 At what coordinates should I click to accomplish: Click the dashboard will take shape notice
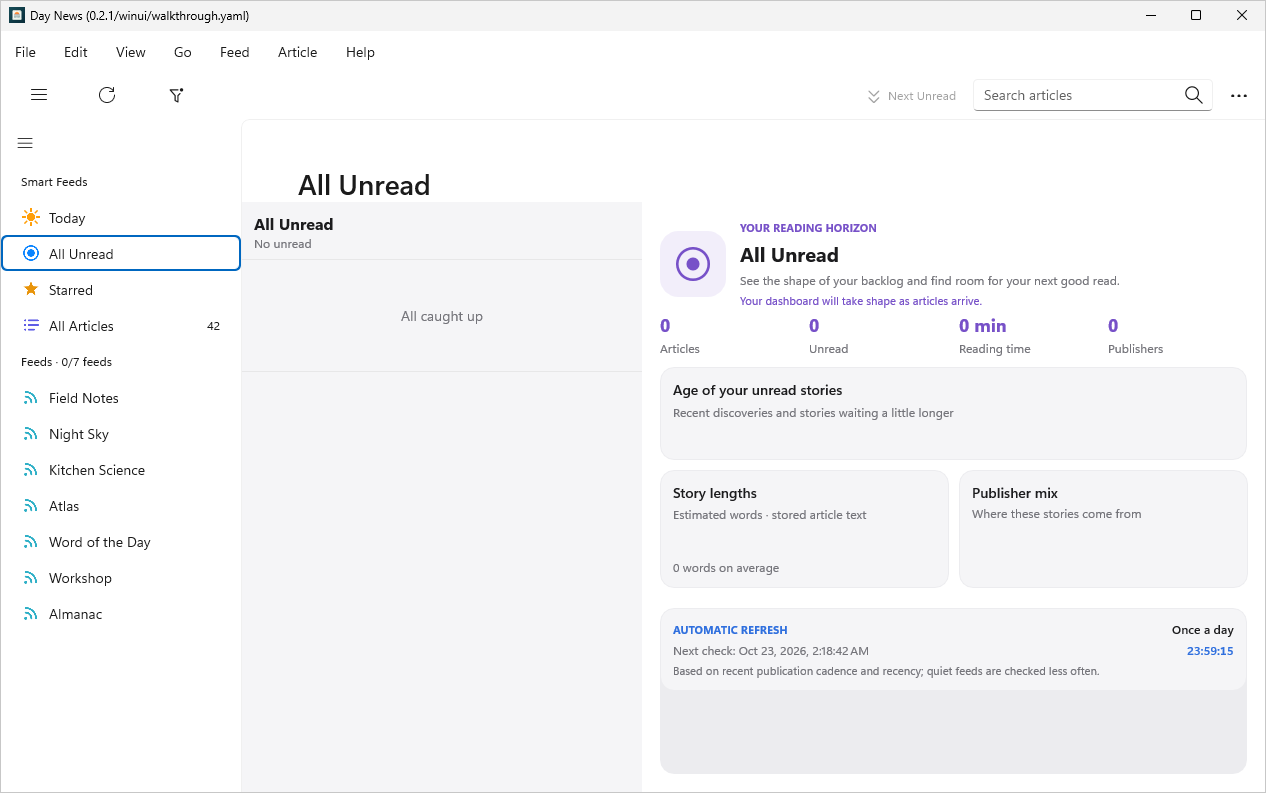click(861, 301)
